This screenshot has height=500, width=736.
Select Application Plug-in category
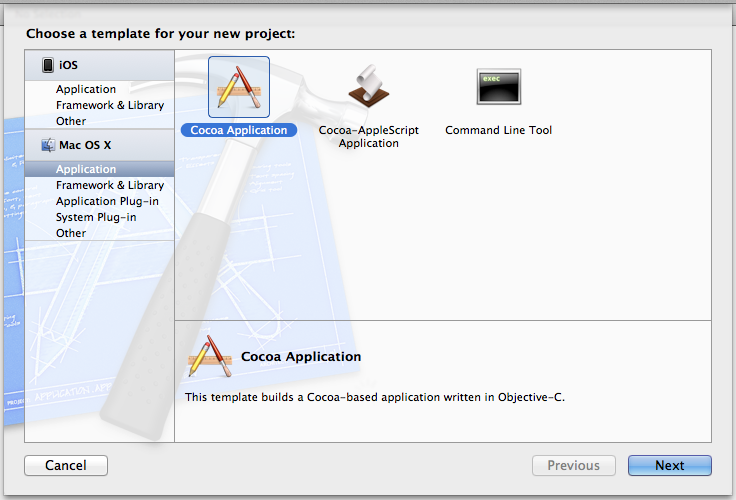[107, 201]
